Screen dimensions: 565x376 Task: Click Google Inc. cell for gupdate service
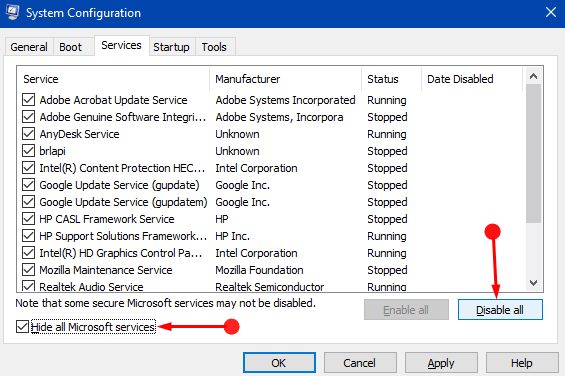(243, 185)
